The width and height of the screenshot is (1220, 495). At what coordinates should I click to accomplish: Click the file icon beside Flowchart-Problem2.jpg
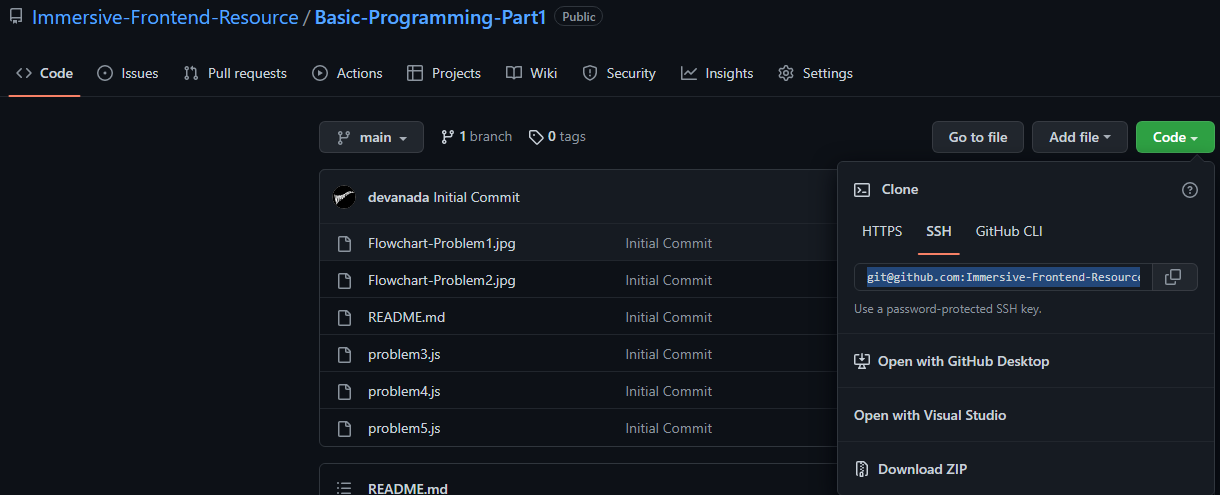tap(344, 280)
